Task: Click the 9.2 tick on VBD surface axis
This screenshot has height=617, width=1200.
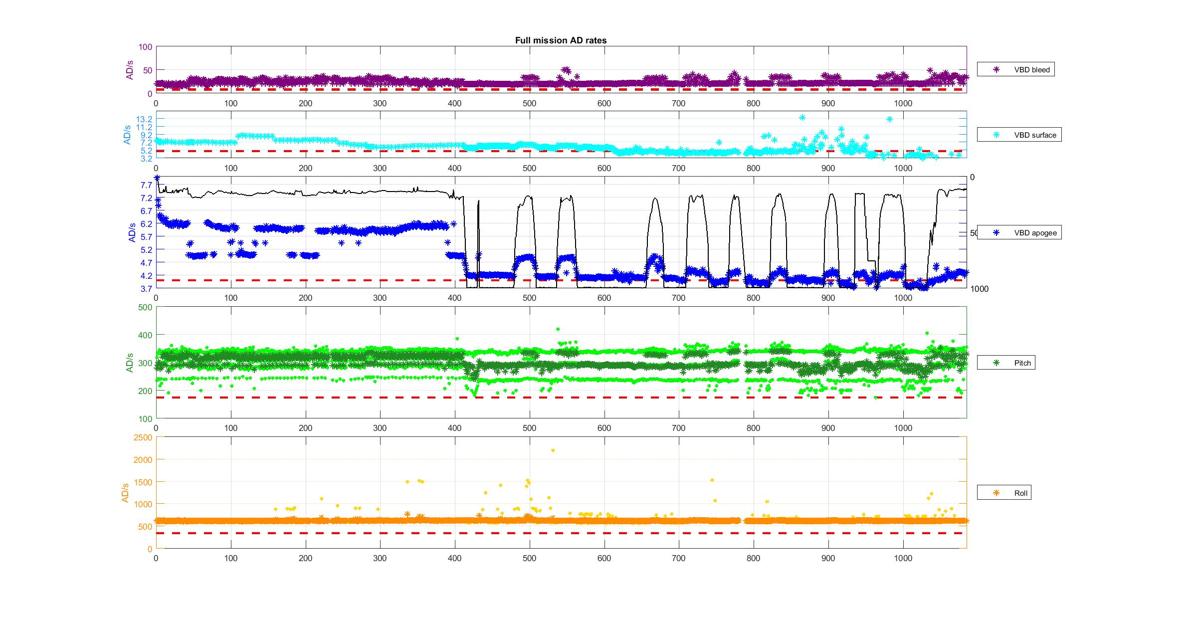Action: click(x=146, y=135)
